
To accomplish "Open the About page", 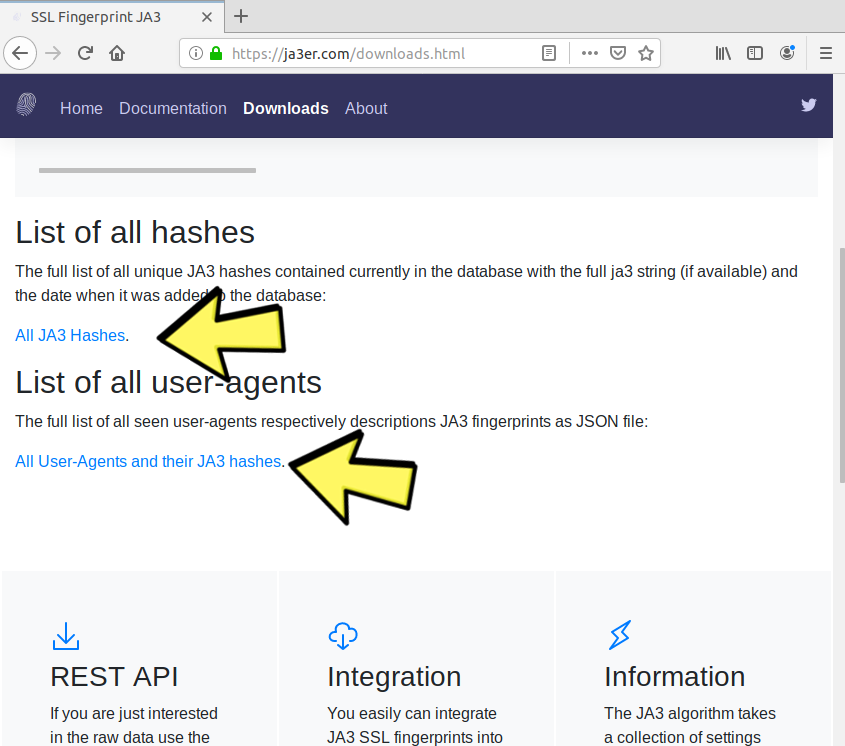I will click(366, 108).
